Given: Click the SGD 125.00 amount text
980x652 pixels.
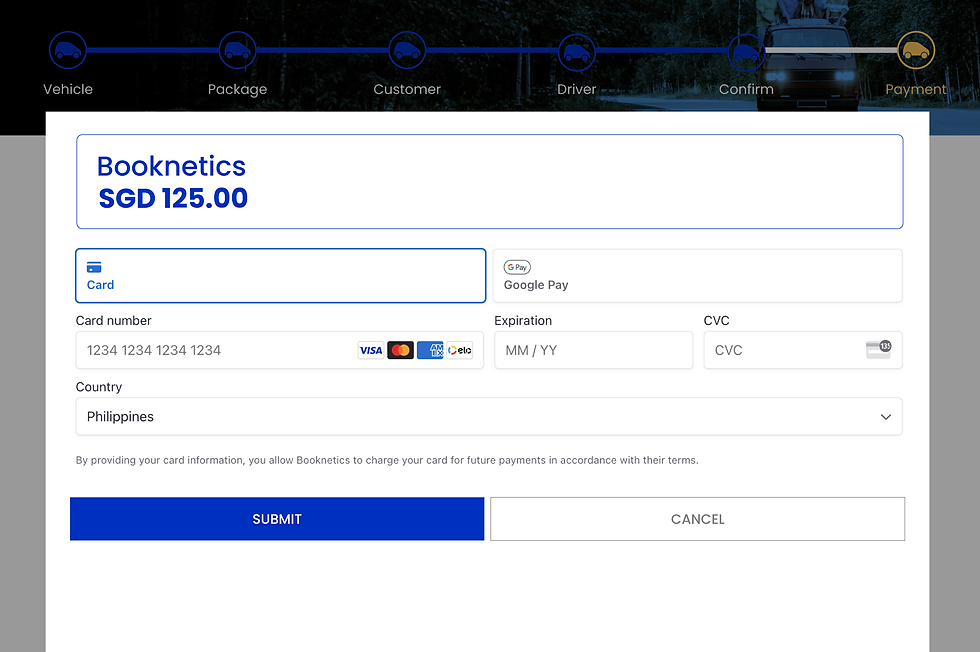Looking at the screenshot, I should pyautogui.click(x=173, y=198).
